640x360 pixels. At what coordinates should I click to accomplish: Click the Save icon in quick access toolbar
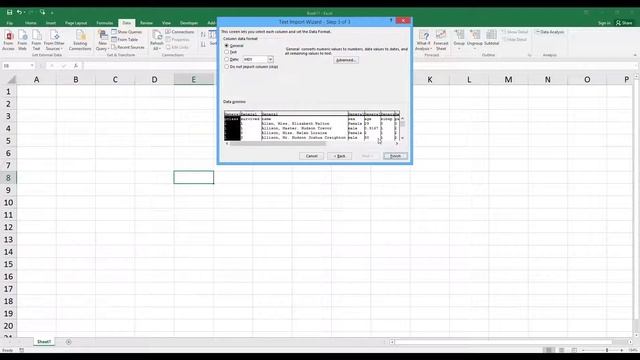(9, 12)
